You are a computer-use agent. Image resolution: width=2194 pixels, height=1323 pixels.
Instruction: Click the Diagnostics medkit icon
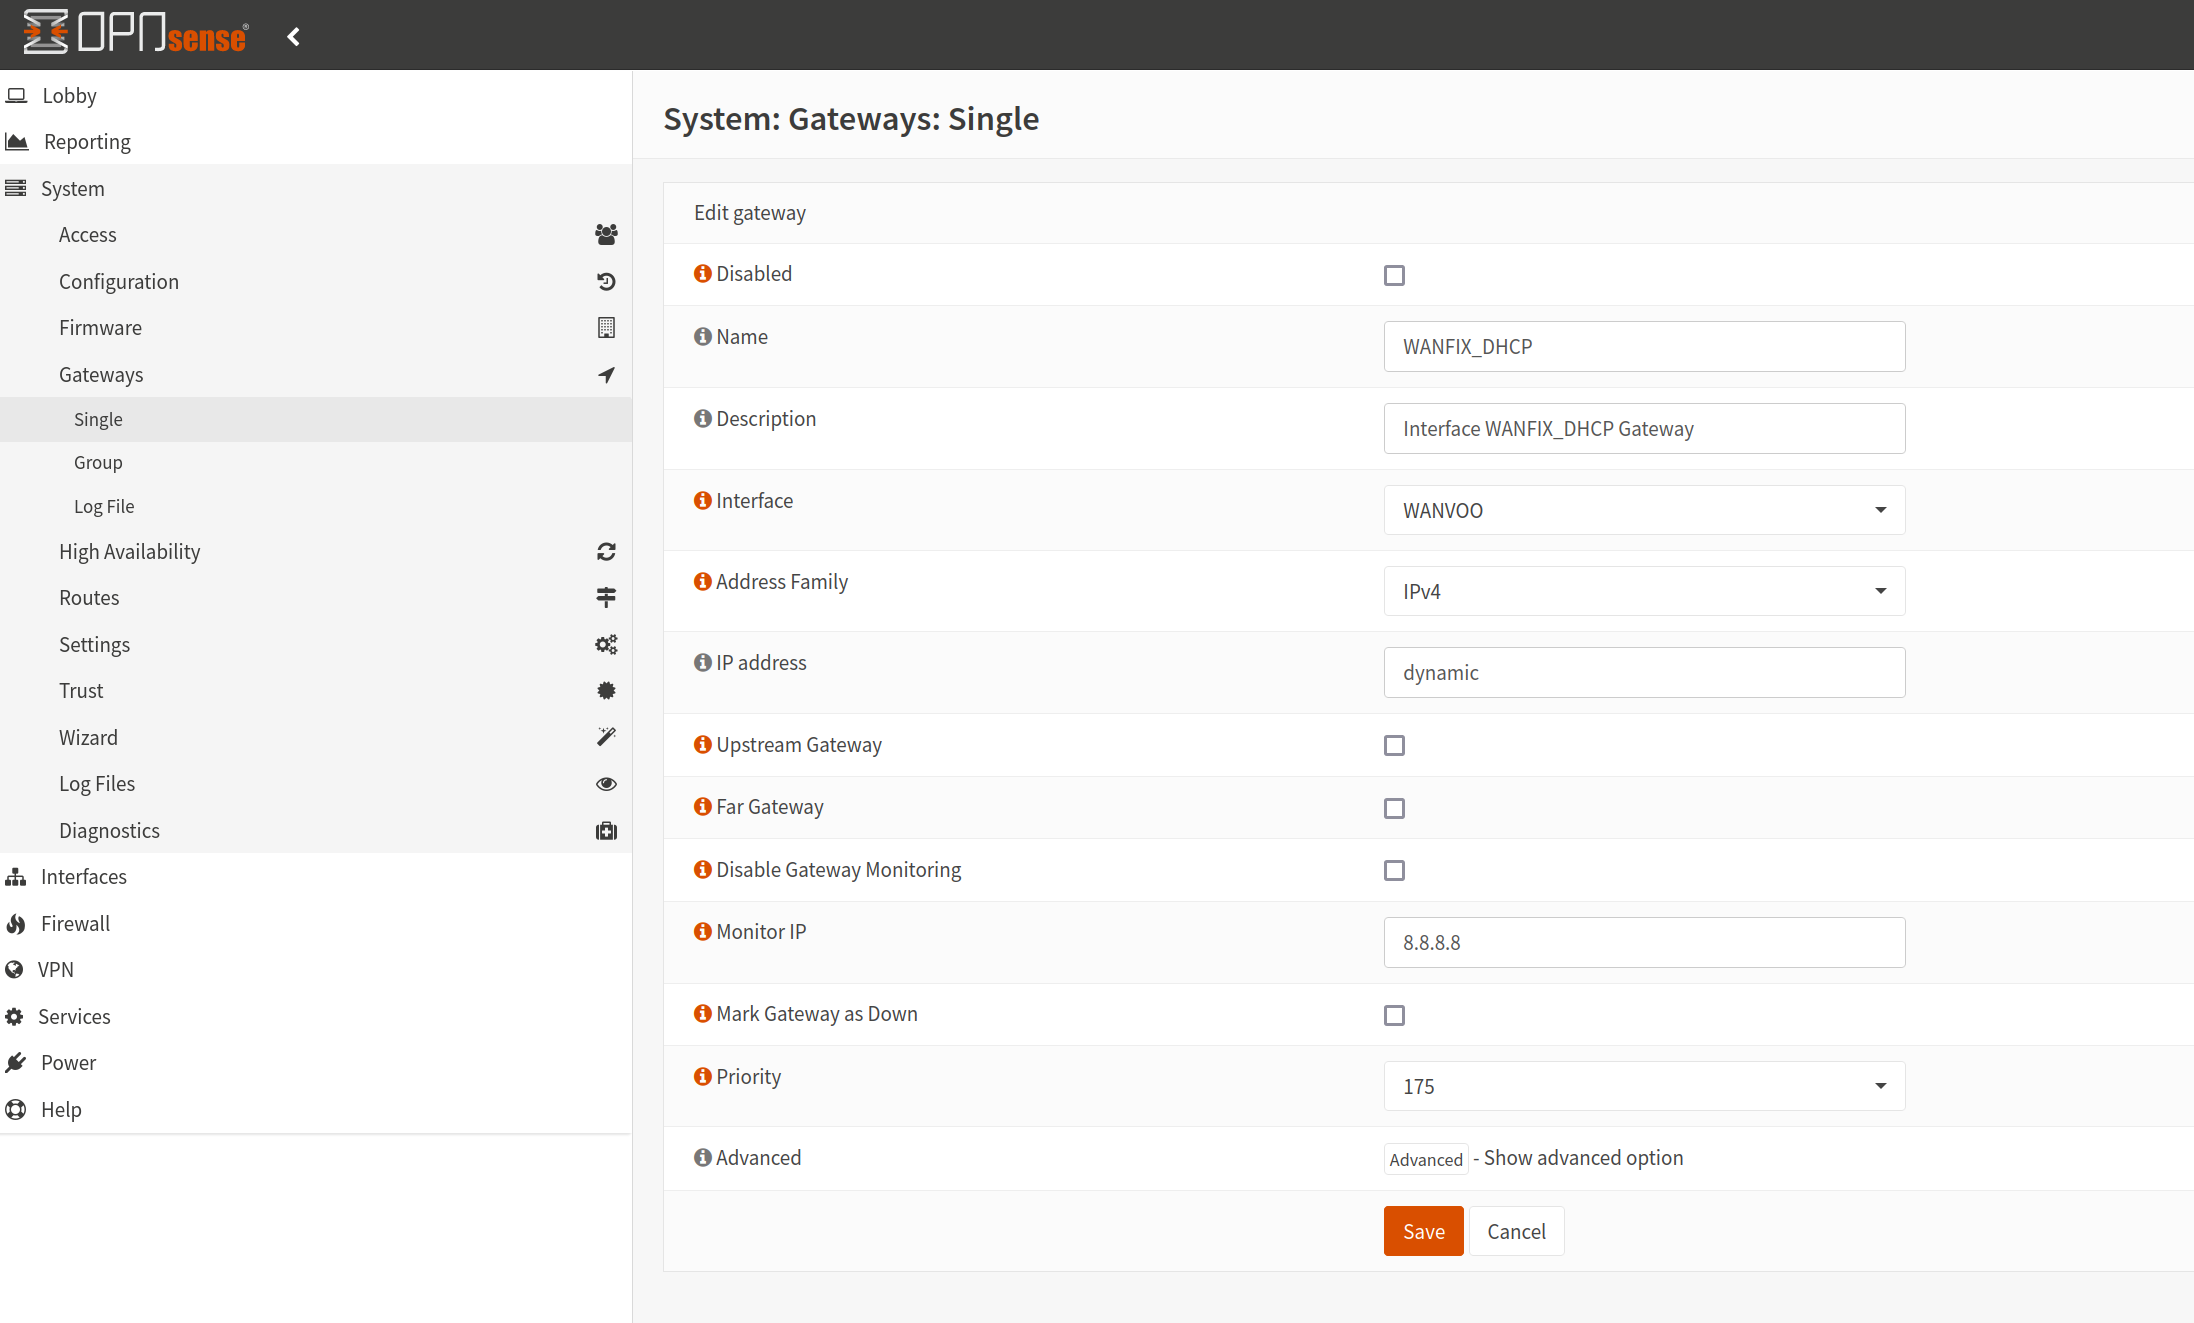606,831
